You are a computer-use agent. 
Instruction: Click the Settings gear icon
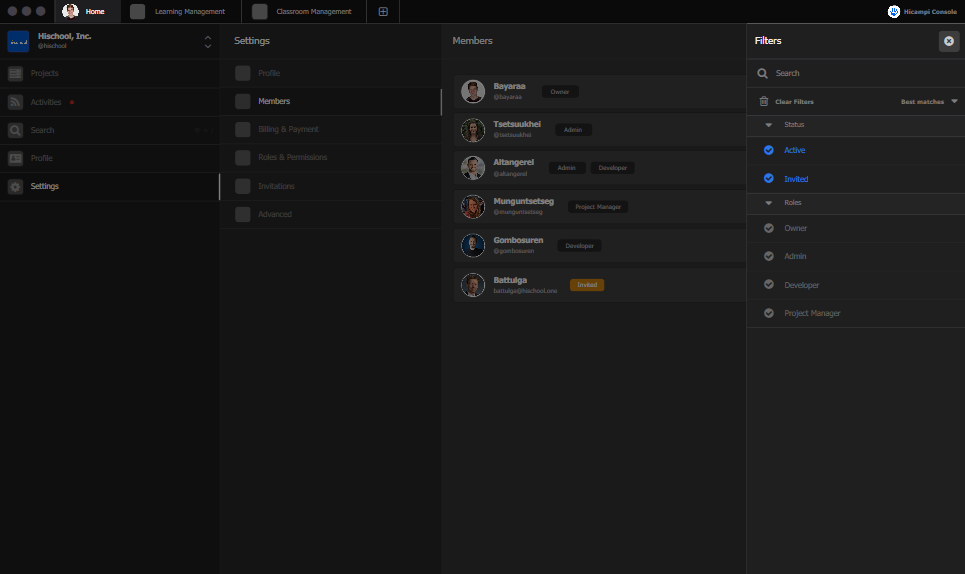pyautogui.click(x=15, y=187)
